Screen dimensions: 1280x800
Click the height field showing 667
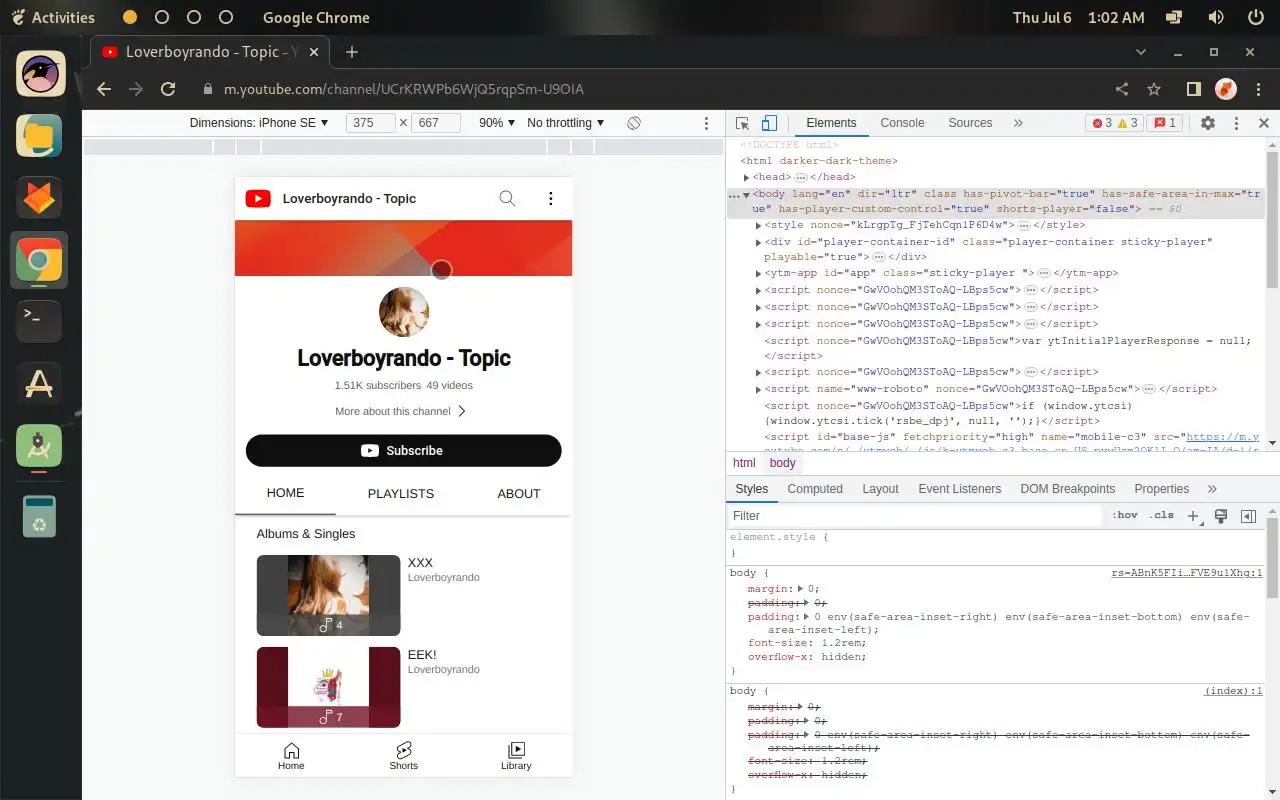pos(436,123)
